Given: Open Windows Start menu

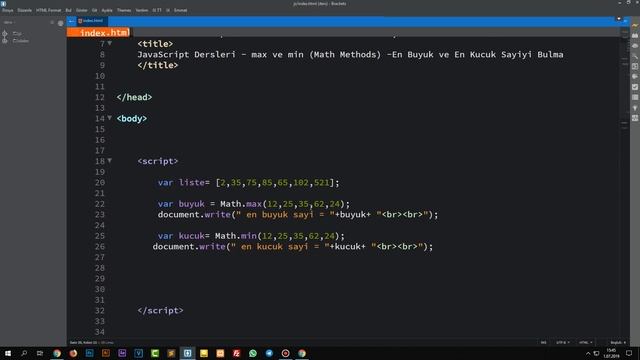Looking at the screenshot, I should coord(8,353).
